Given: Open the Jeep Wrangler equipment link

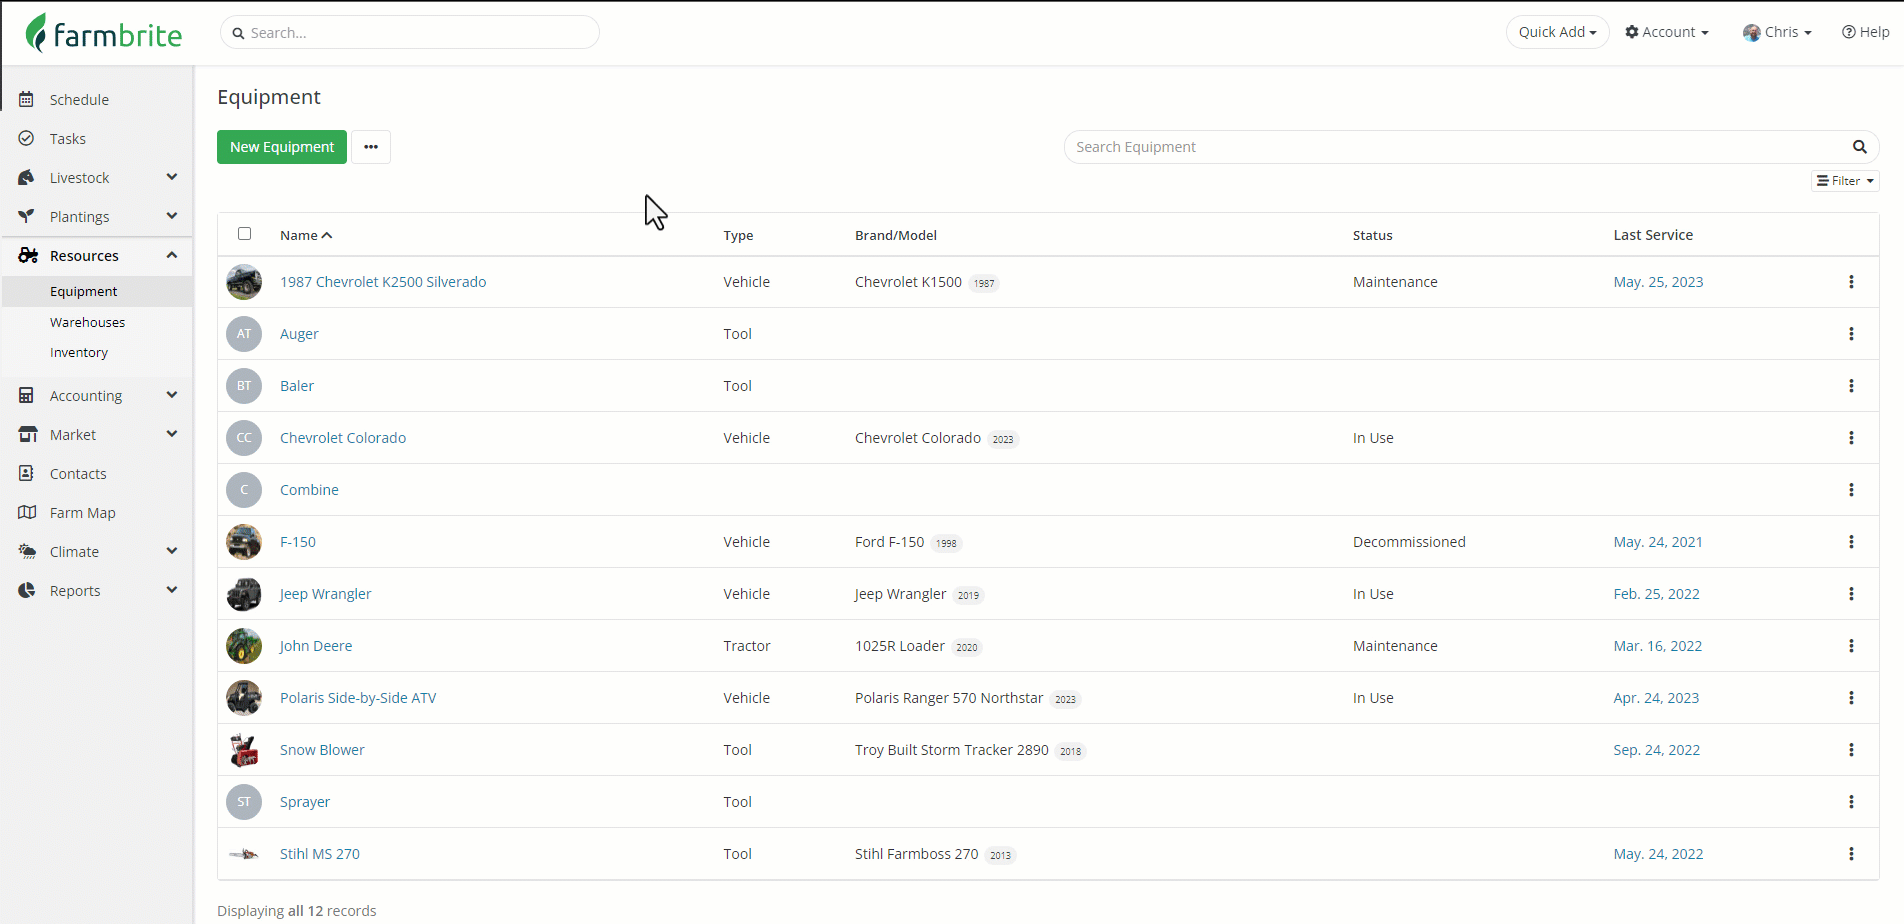Looking at the screenshot, I should (325, 594).
